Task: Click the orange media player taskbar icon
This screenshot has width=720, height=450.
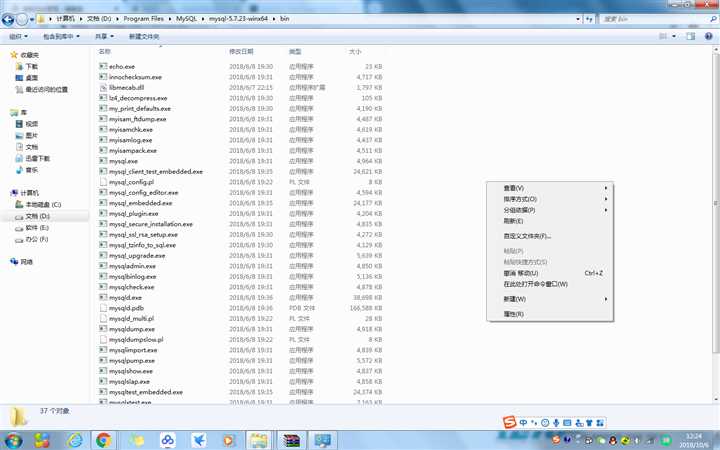Action: point(228,441)
